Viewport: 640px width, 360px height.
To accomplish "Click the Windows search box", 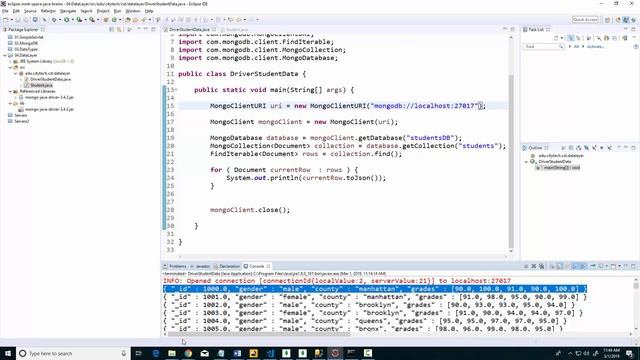I will coord(73,353).
